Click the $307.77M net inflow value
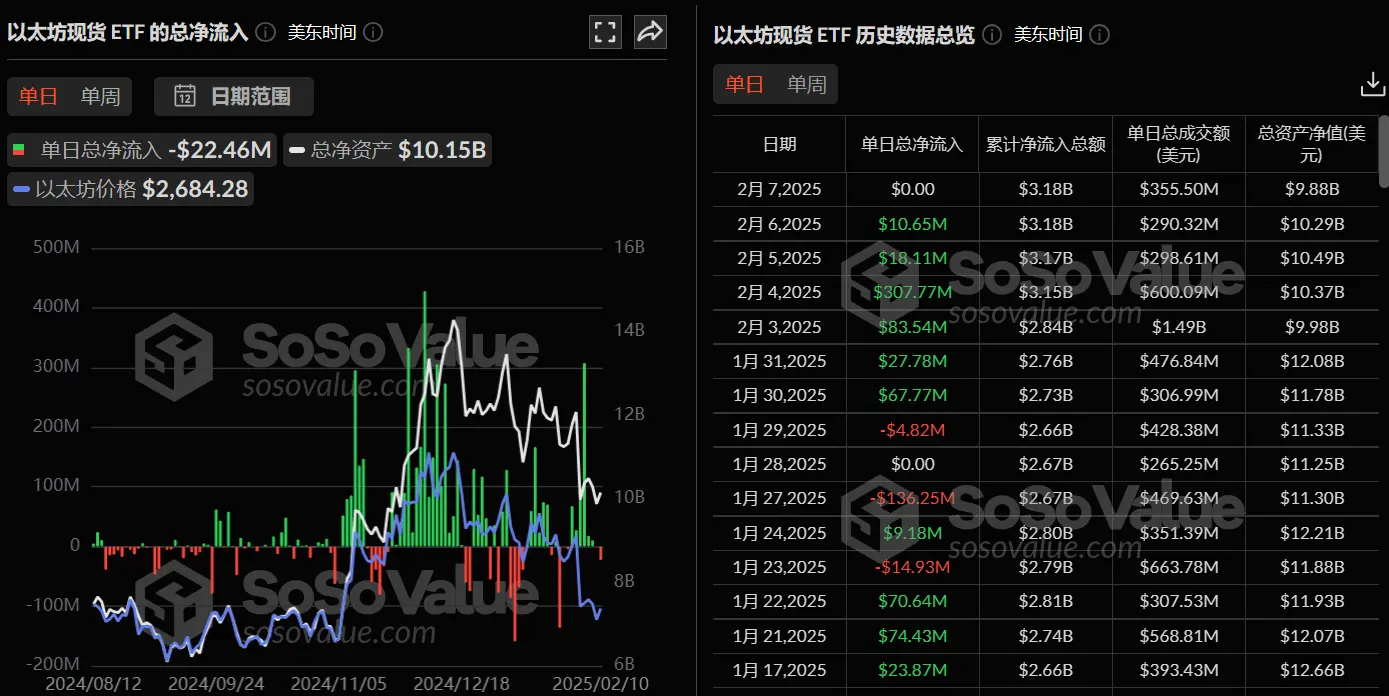Image resolution: width=1389 pixels, height=696 pixels. 912,292
